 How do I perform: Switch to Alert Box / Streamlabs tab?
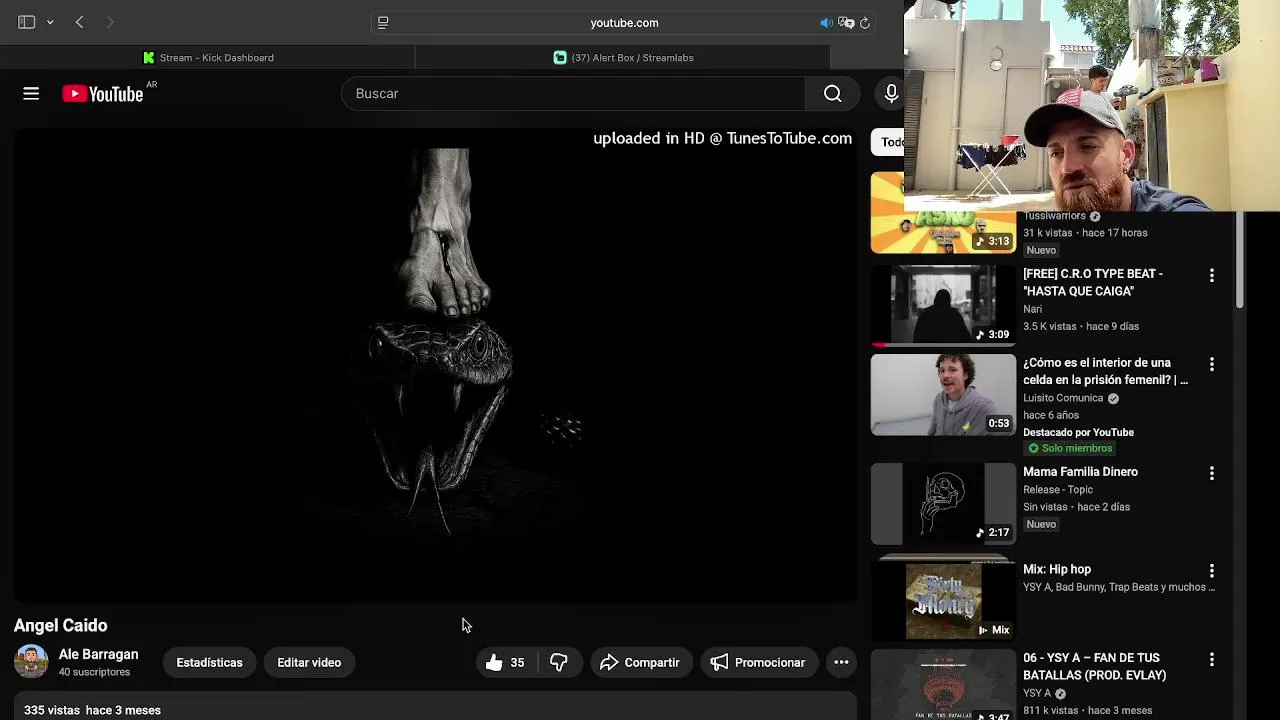click(x=623, y=57)
